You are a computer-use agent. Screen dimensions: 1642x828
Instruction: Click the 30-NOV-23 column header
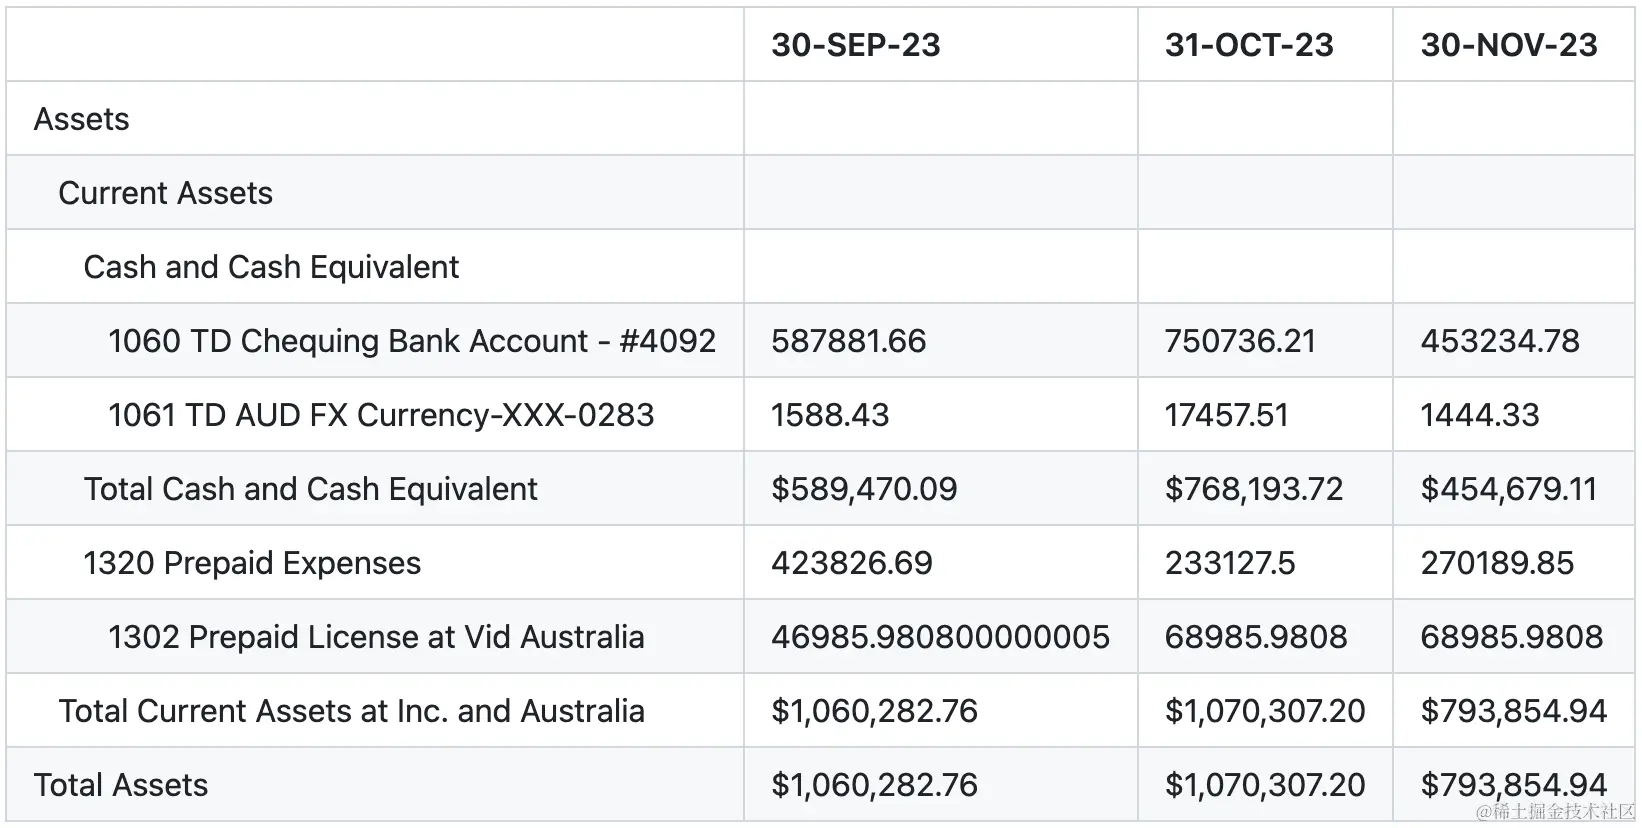click(1508, 45)
